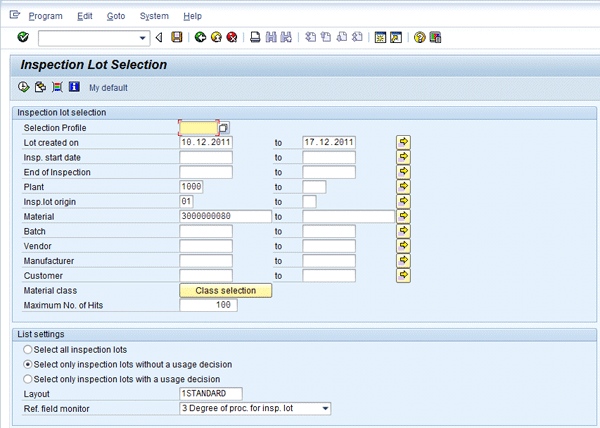Image resolution: width=600 pixels, height=428 pixels.
Task: Click Material field containing 3000000080
Action: click(225, 216)
